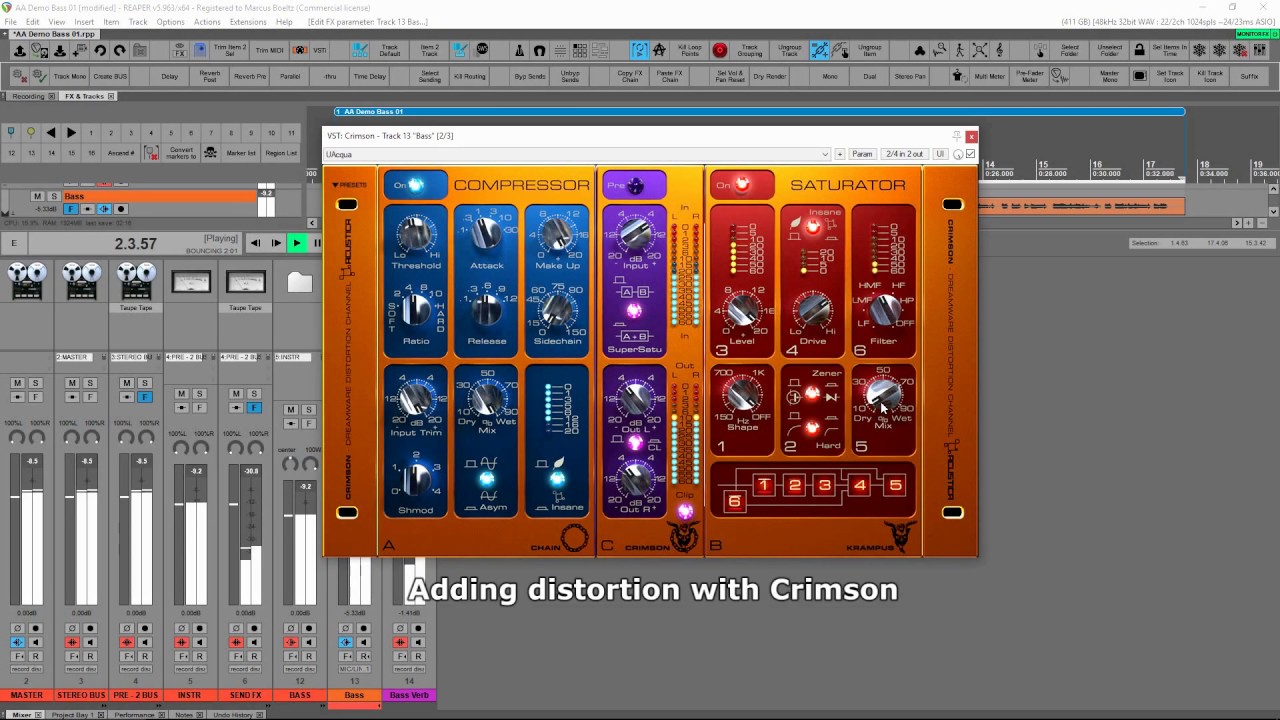Click the saturator Dry/Wet Mix knob
1280x720 pixels.
[x=883, y=394]
